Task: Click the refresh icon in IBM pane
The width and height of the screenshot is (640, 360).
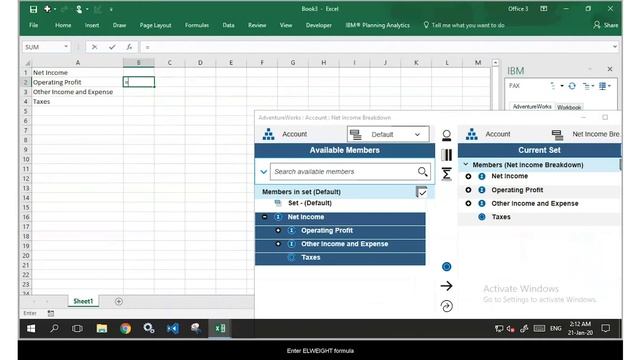Action: point(572,86)
